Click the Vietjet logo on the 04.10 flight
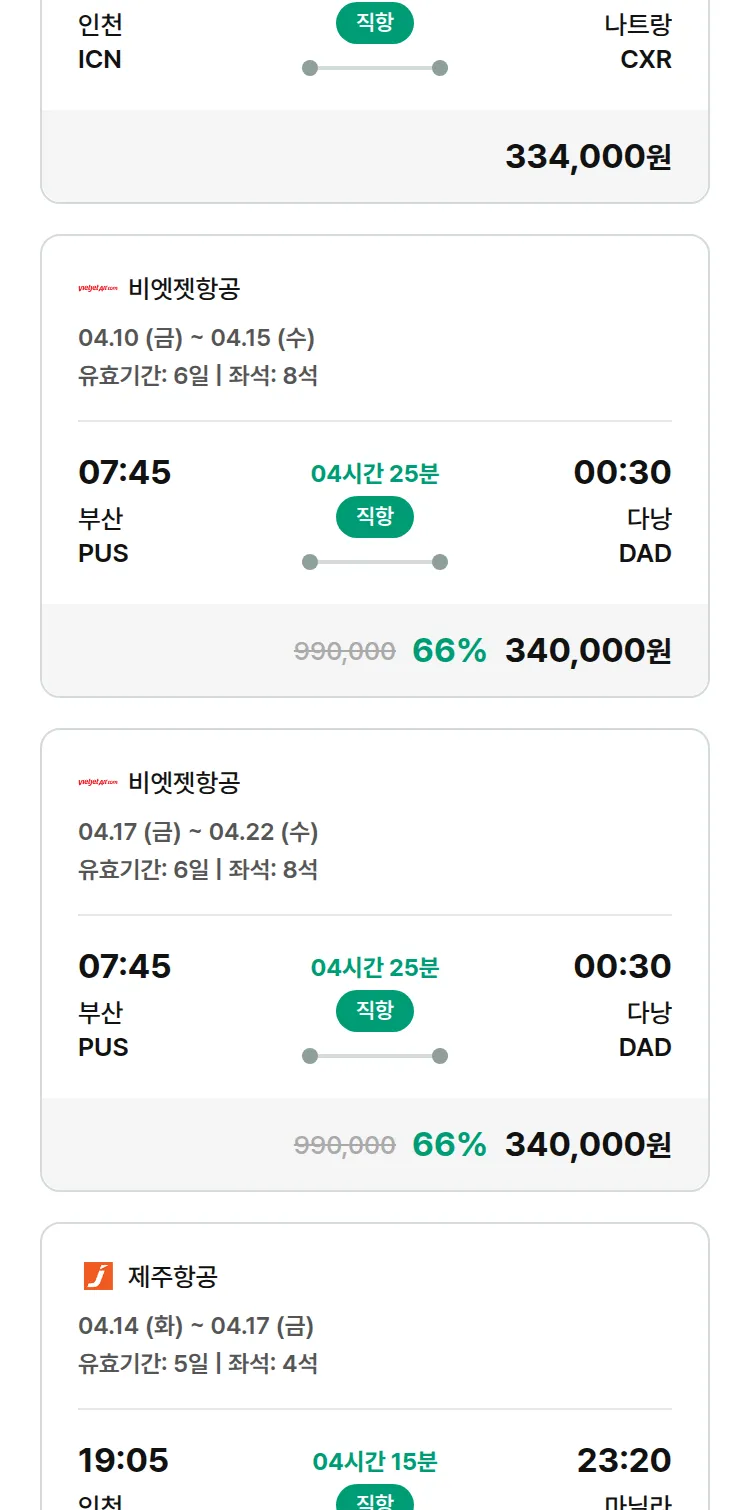This screenshot has width=750, height=1510. (98, 289)
